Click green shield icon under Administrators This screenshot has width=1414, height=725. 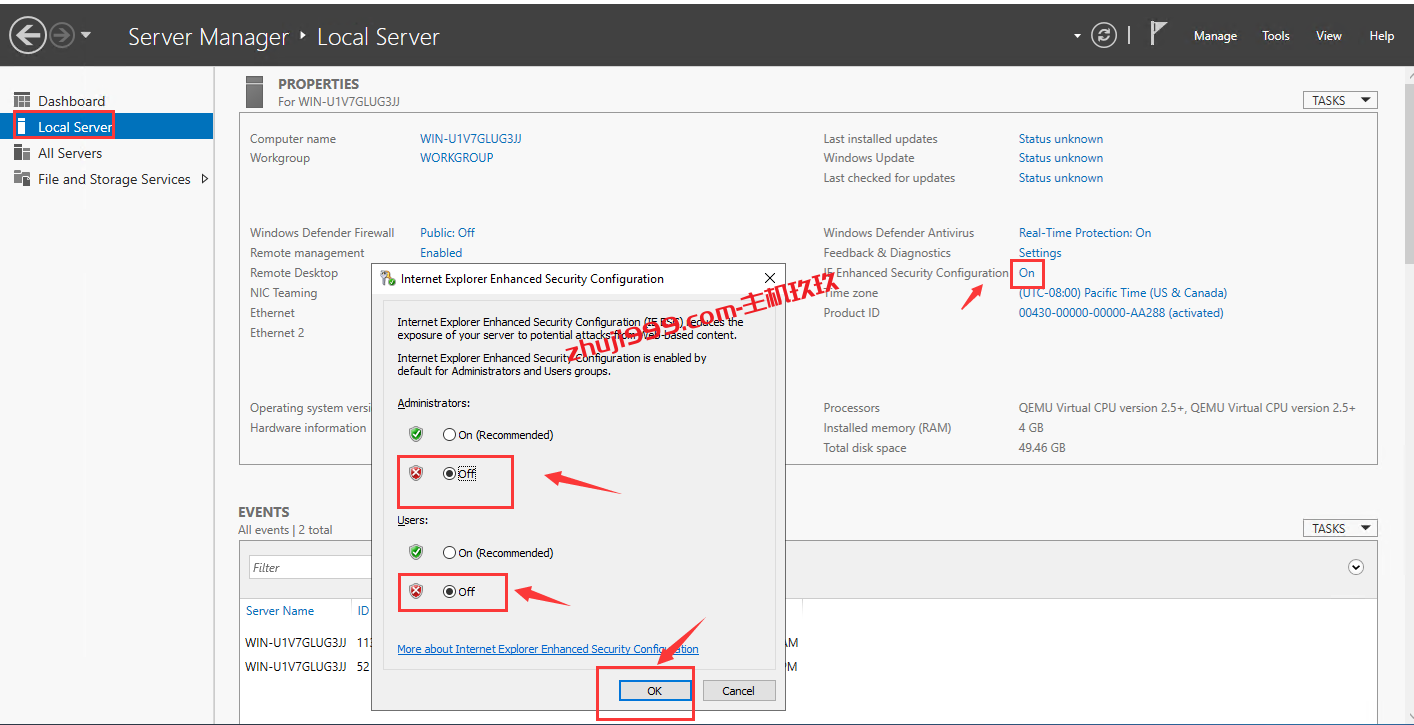coord(416,434)
